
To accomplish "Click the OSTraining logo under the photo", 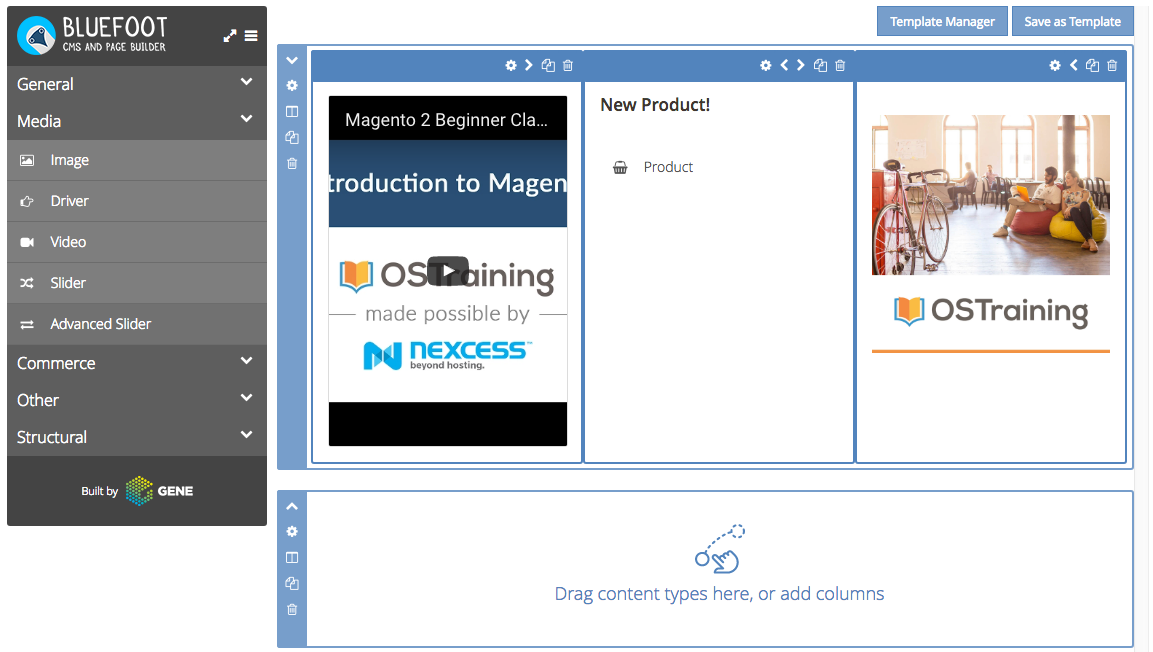I will [990, 312].
